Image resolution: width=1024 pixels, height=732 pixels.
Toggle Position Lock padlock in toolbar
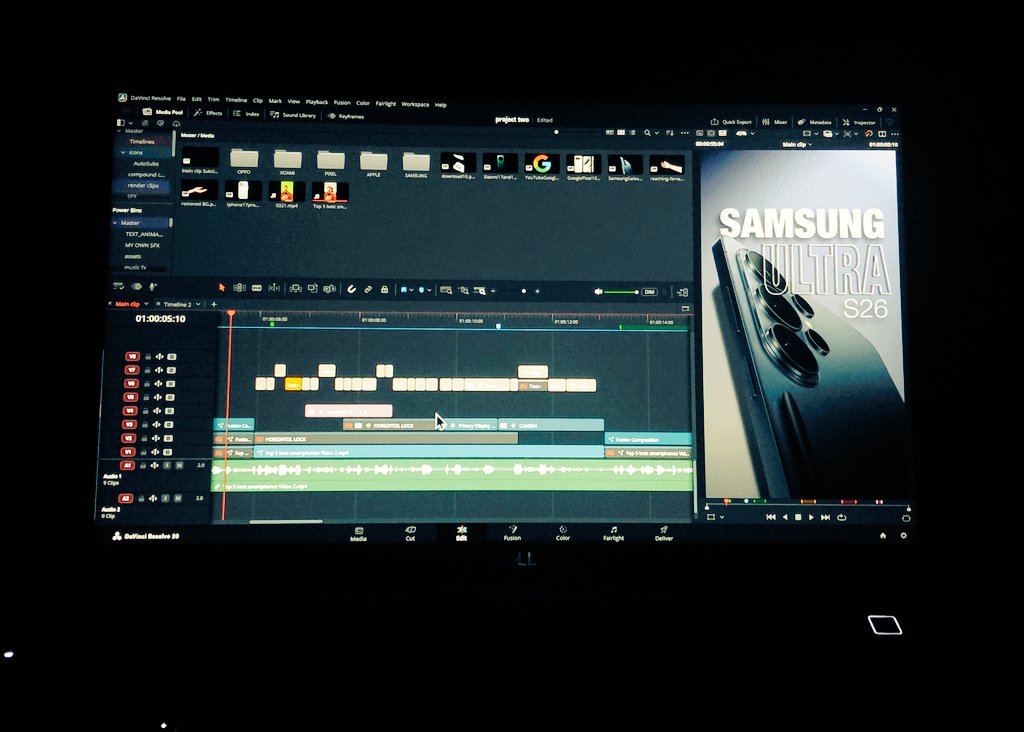click(385, 289)
